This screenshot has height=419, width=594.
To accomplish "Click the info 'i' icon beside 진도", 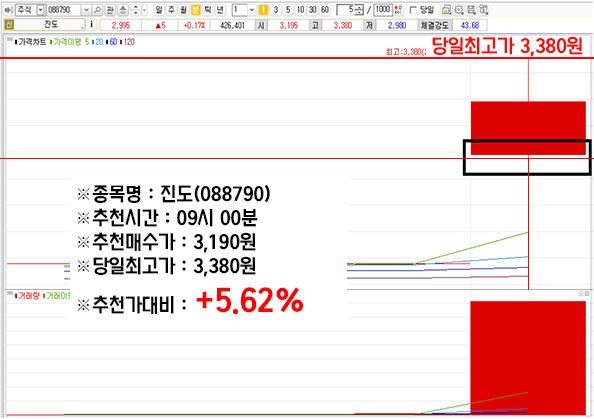I will [x=91, y=25].
